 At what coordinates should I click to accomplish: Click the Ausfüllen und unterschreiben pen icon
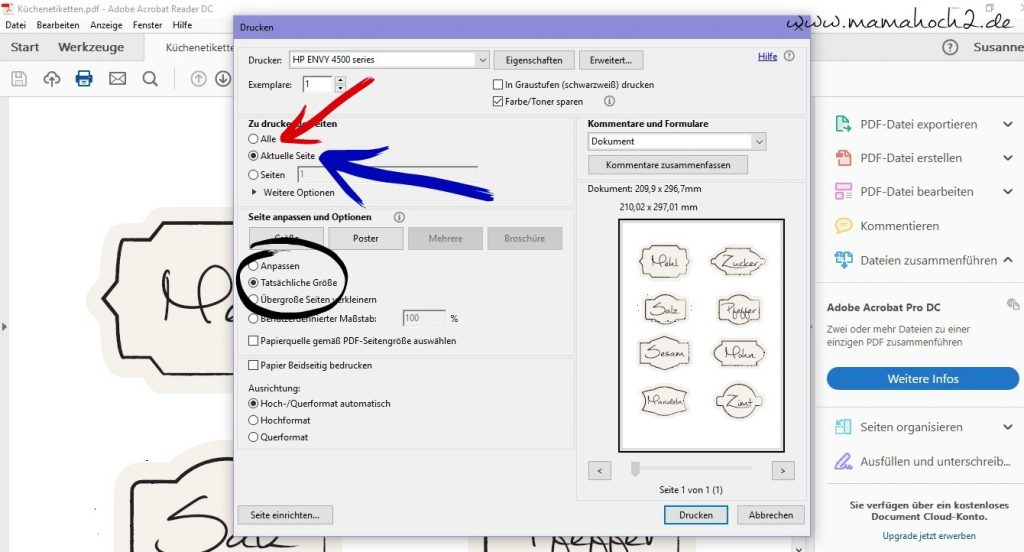click(843, 461)
